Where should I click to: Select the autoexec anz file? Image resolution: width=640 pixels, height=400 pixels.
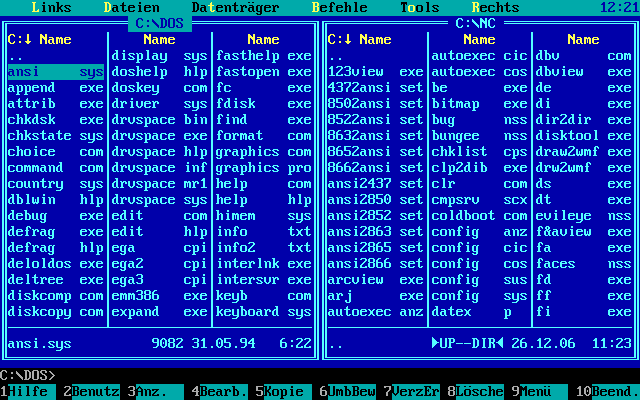[376, 312]
